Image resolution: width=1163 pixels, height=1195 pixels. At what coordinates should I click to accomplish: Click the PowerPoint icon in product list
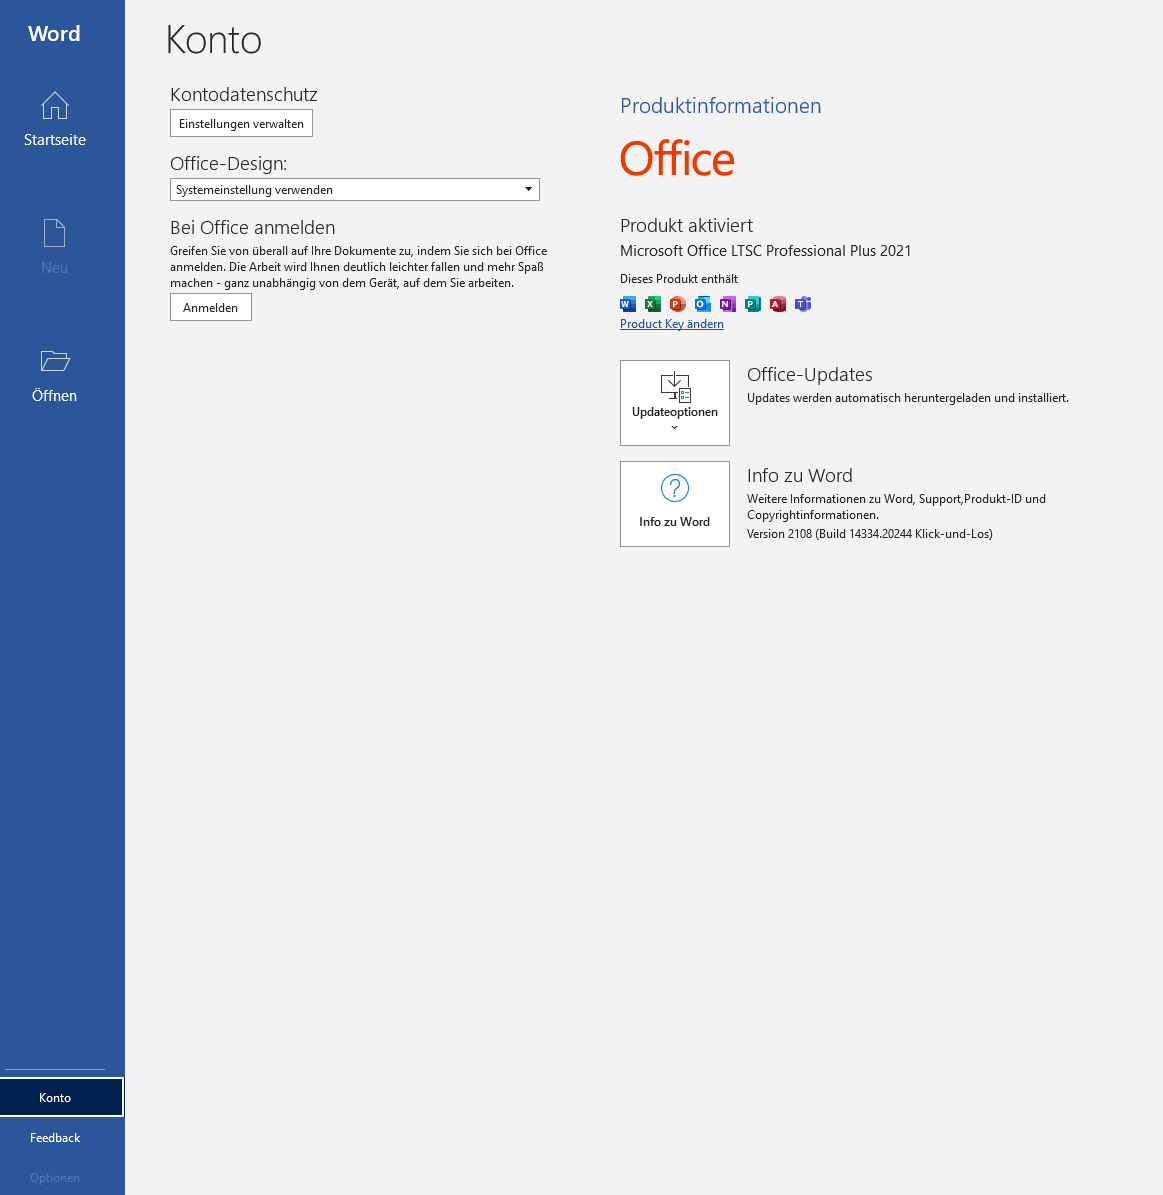point(678,304)
